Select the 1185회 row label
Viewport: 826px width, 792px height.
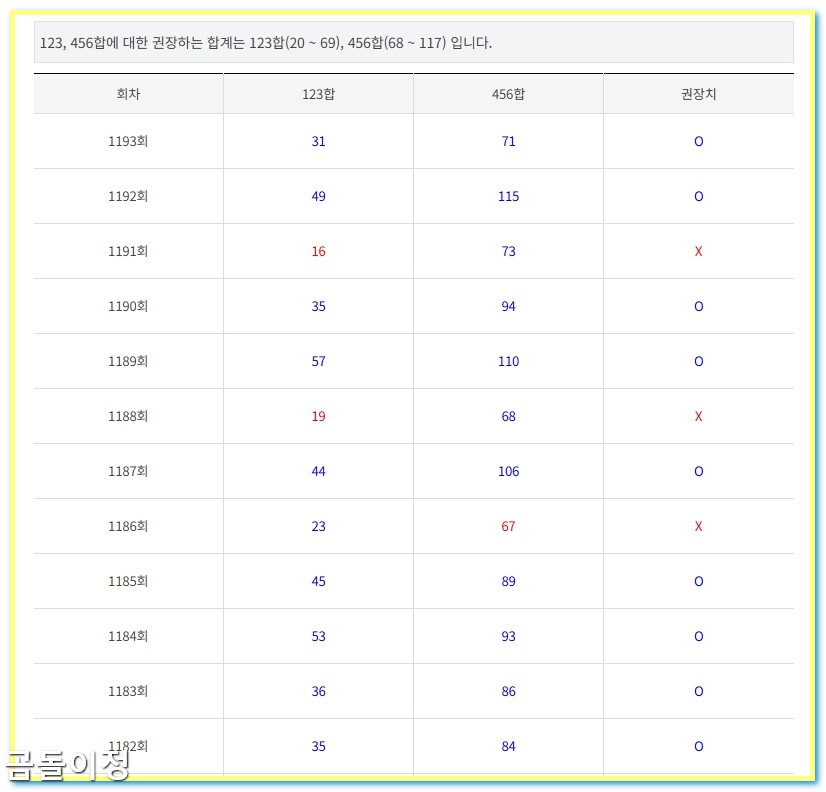[128, 581]
